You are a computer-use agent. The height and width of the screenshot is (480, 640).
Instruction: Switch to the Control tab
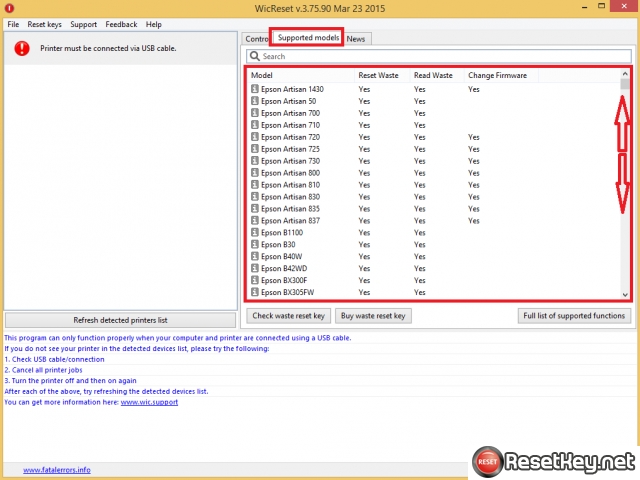pyautogui.click(x=256, y=38)
